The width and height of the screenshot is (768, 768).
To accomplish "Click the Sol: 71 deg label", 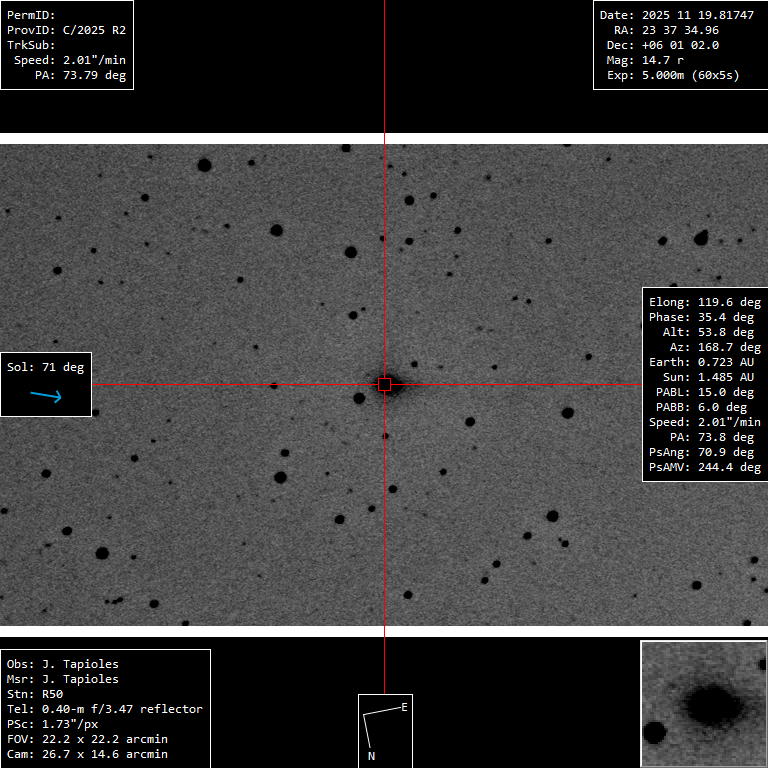I will tap(46, 367).
